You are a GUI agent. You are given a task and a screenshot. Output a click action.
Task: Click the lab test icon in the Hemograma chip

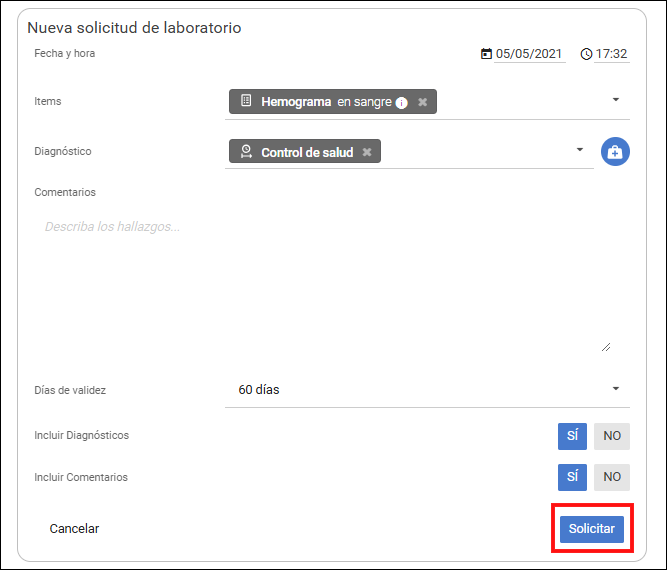pos(246,100)
